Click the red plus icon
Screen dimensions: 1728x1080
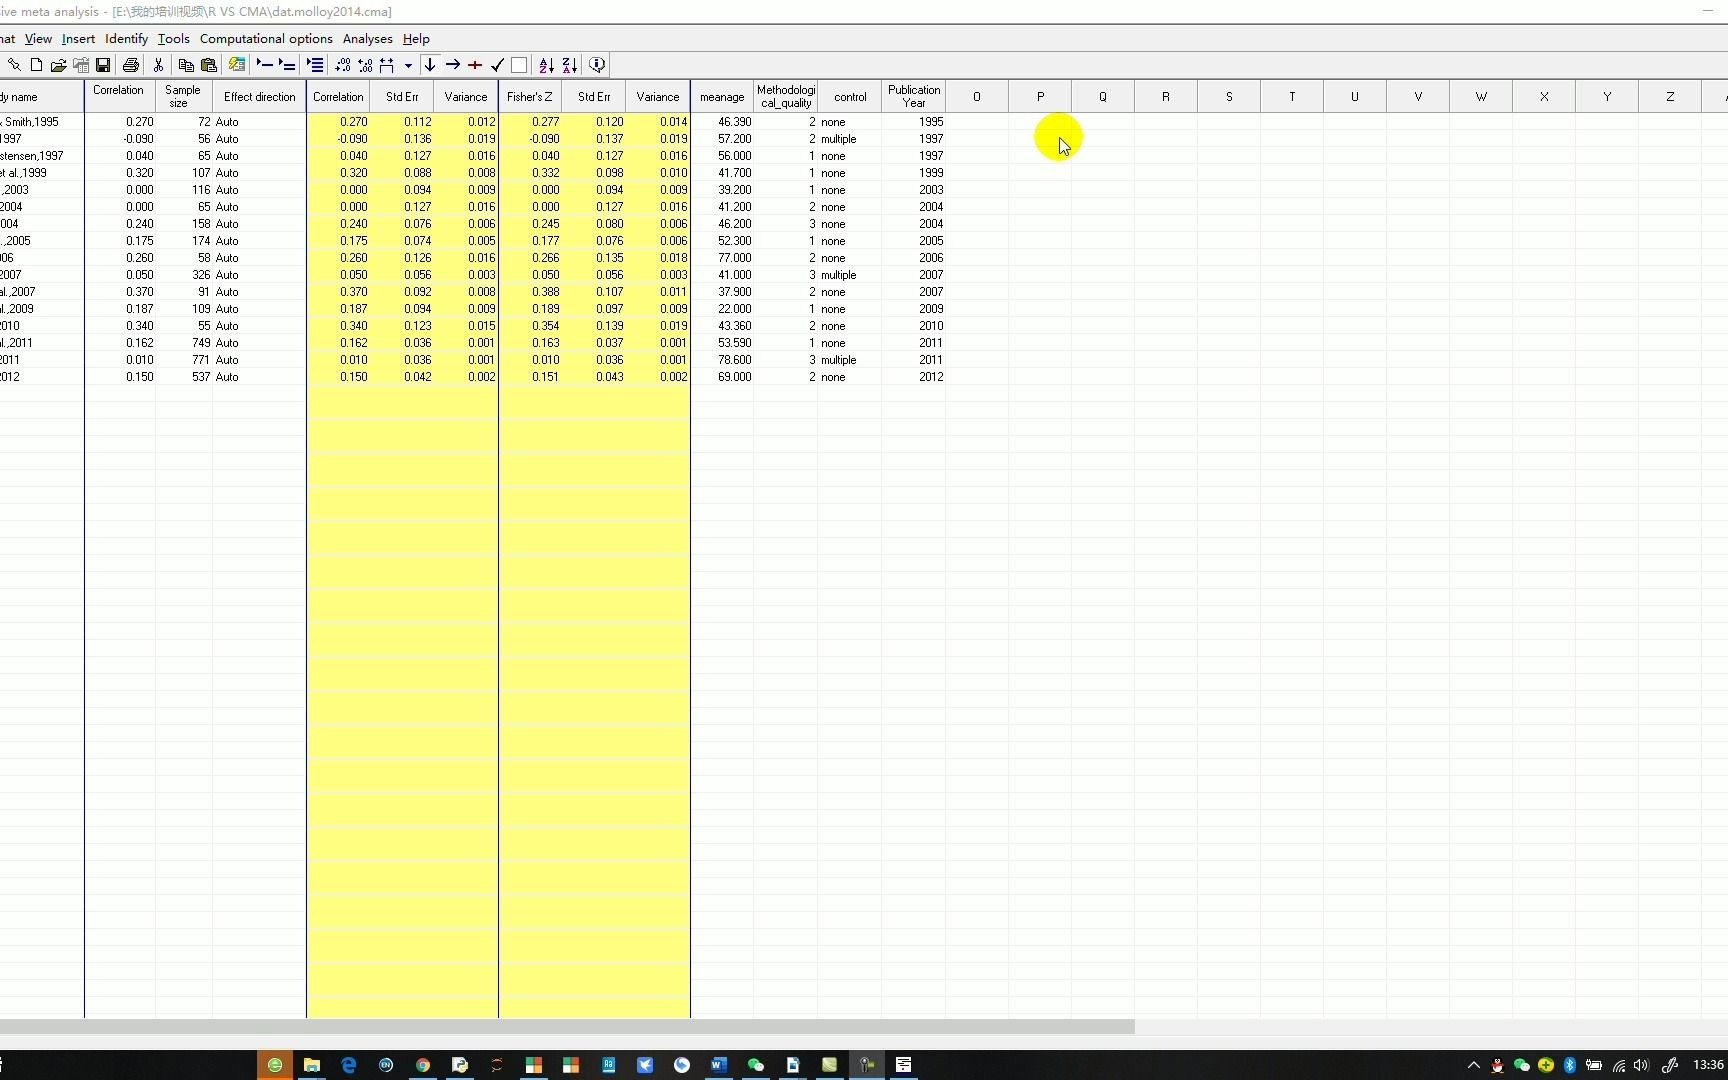[475, 65]
